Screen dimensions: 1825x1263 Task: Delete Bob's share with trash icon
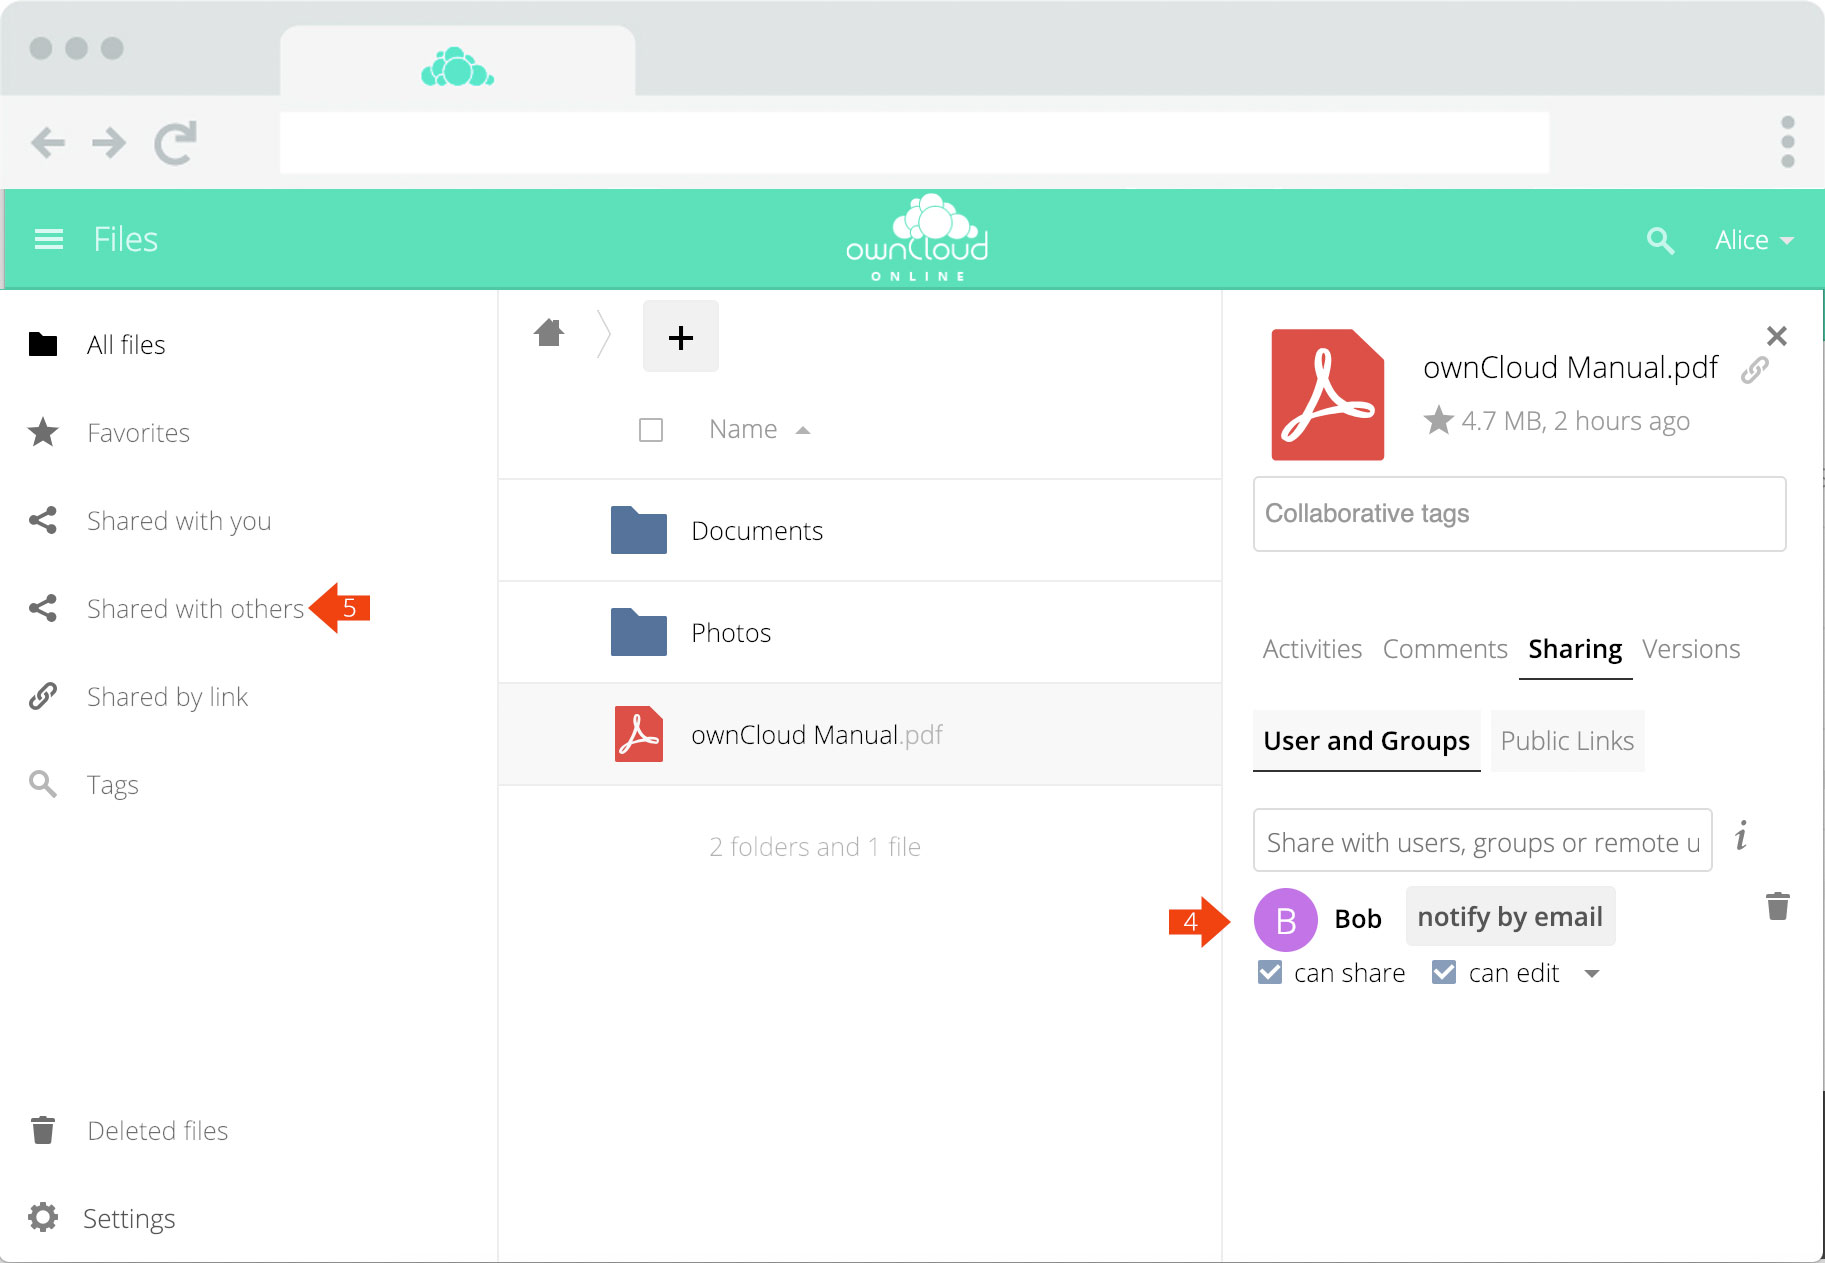(1777, 906)
